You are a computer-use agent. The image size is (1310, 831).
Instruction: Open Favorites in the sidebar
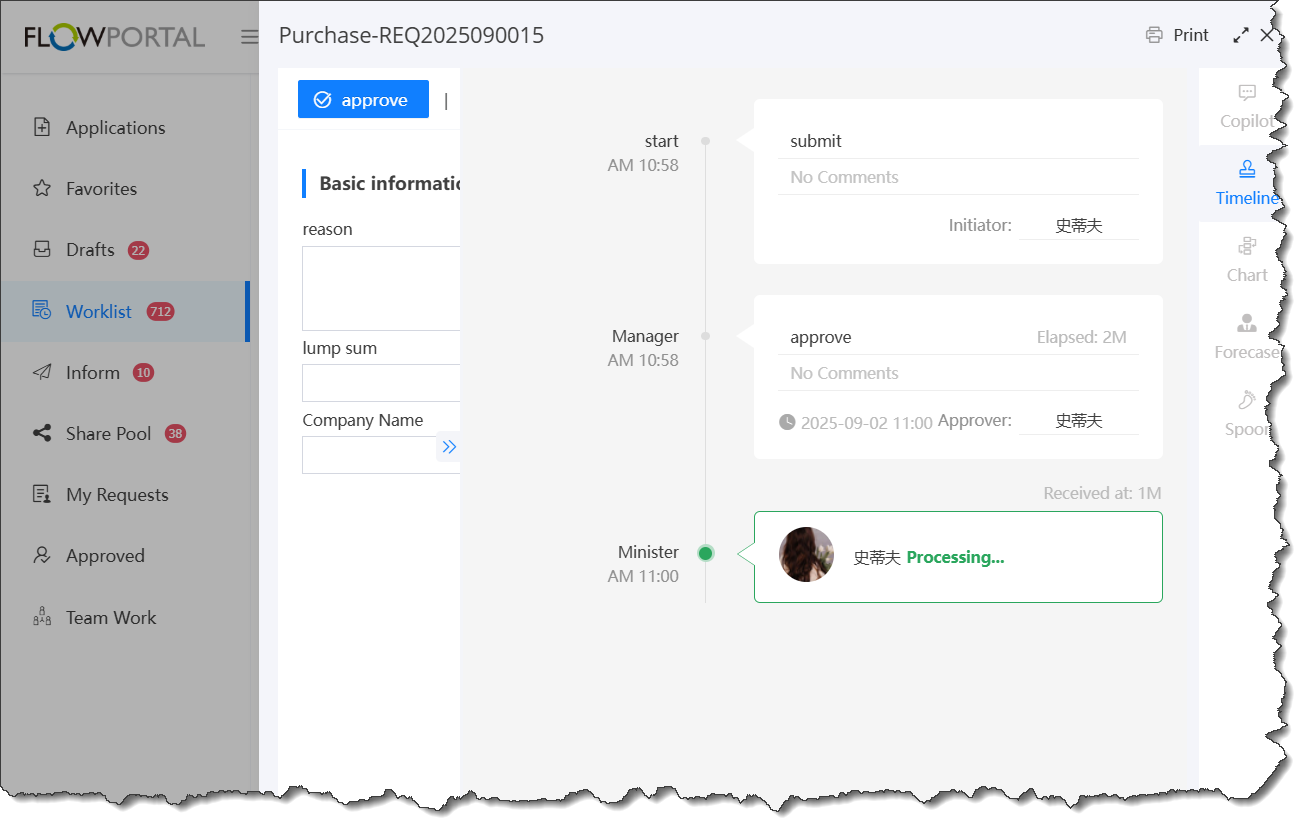(x=101, y=189)
